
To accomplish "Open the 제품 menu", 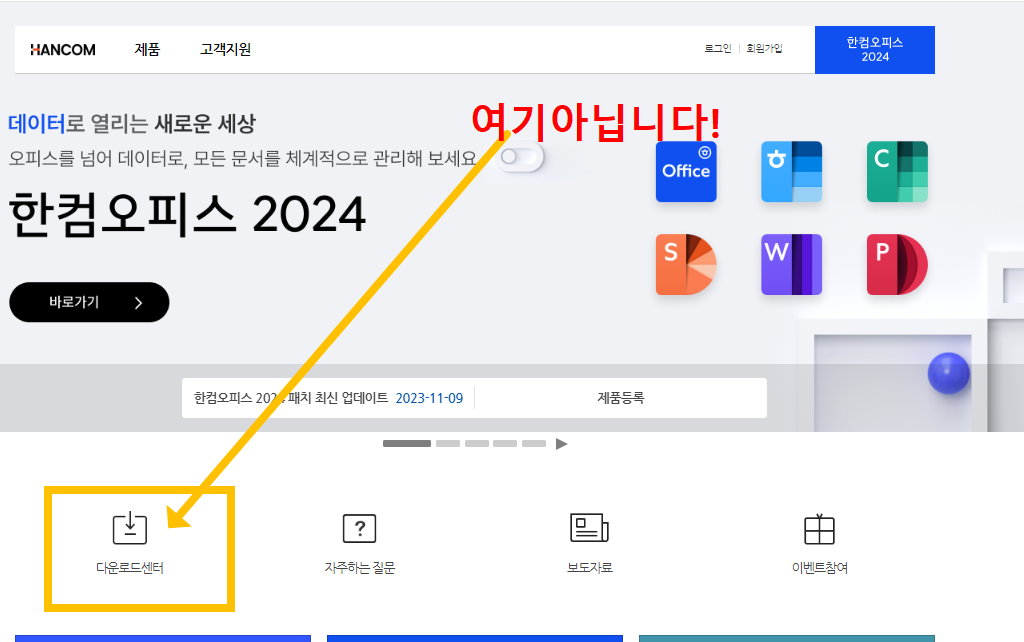I will point(147,49).
